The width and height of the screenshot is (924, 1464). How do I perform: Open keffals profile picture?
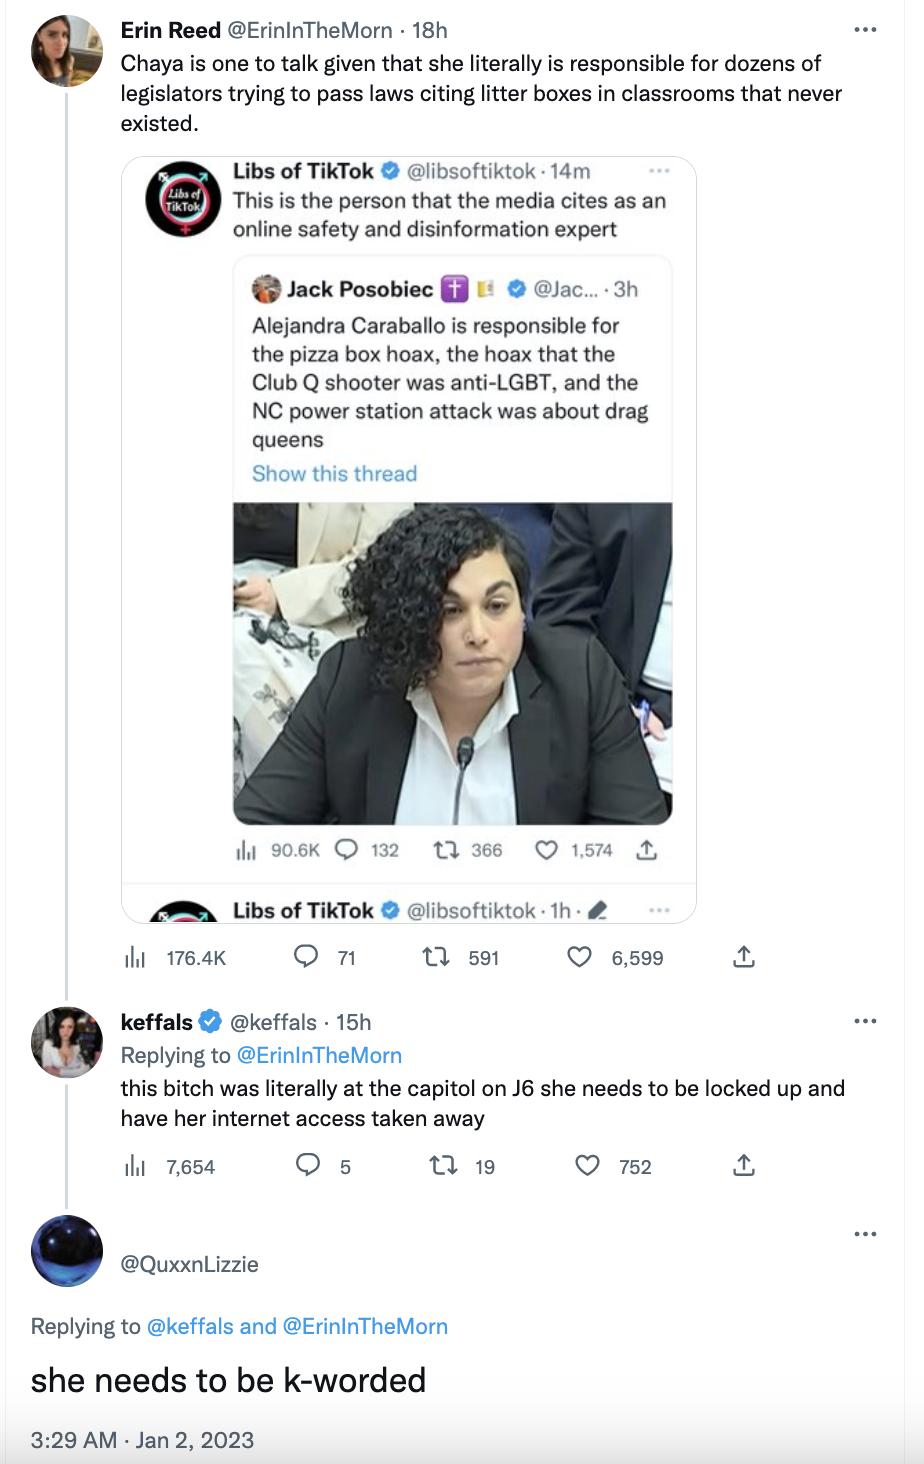pos(67,1042)
